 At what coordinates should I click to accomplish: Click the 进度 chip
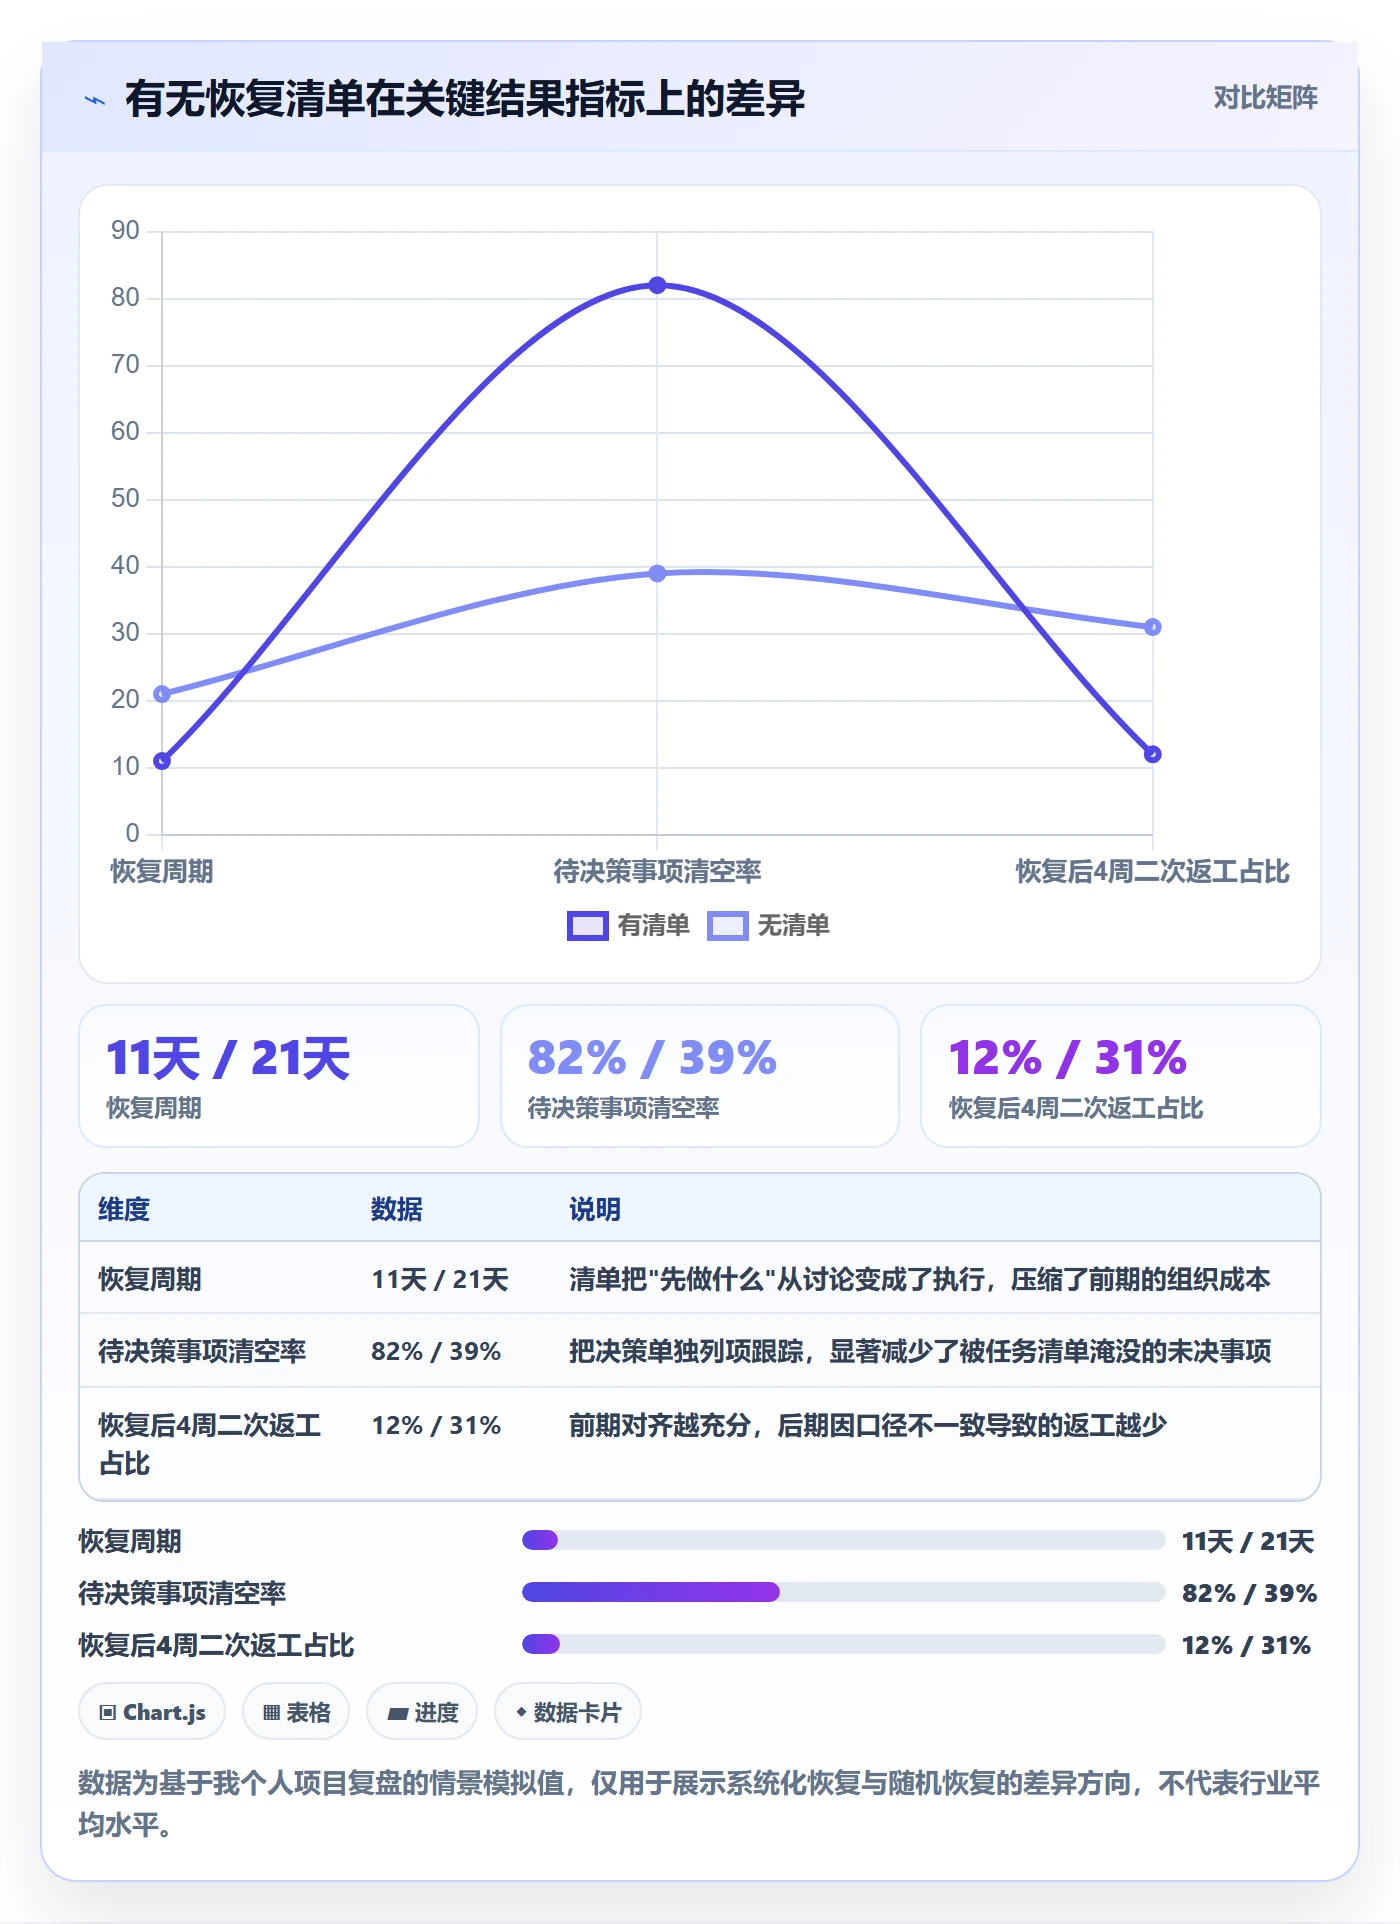point(422,1712)
